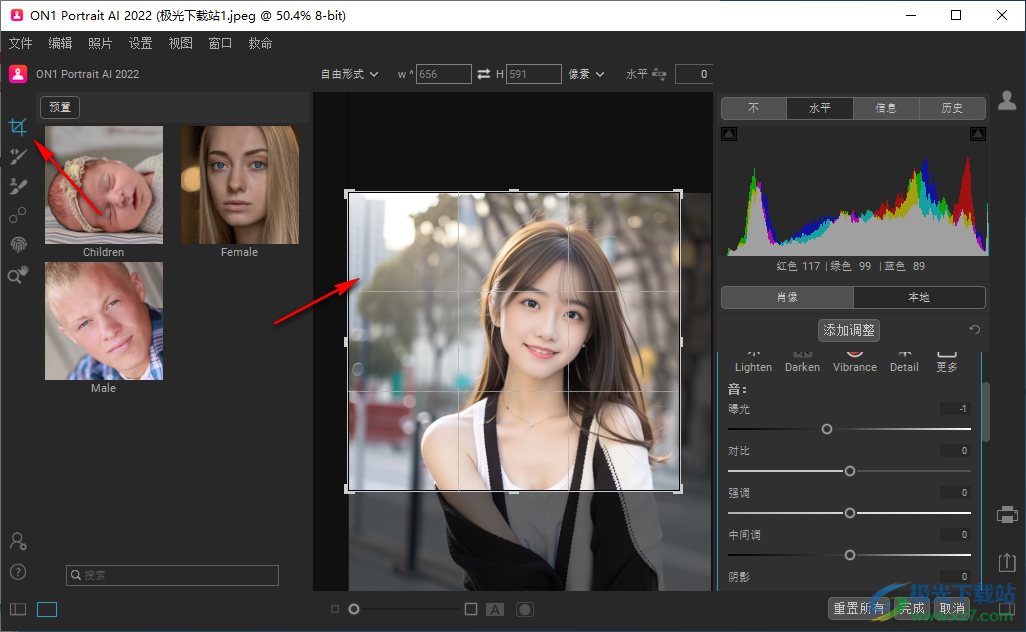Open the 像素 units dropdown
This screenshot has width=1026, height=632.
[586, 74]
